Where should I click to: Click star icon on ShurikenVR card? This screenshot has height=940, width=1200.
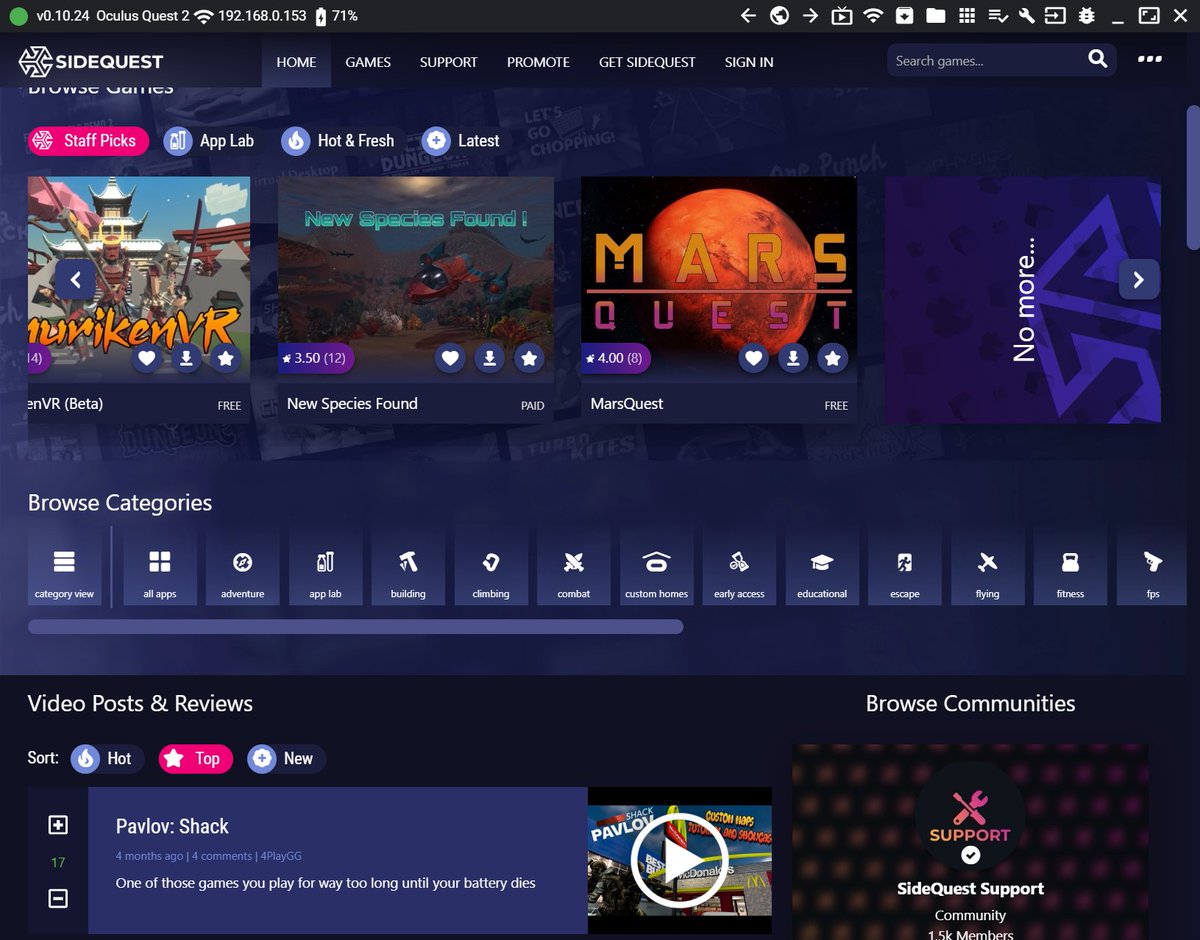click(226, 358)
